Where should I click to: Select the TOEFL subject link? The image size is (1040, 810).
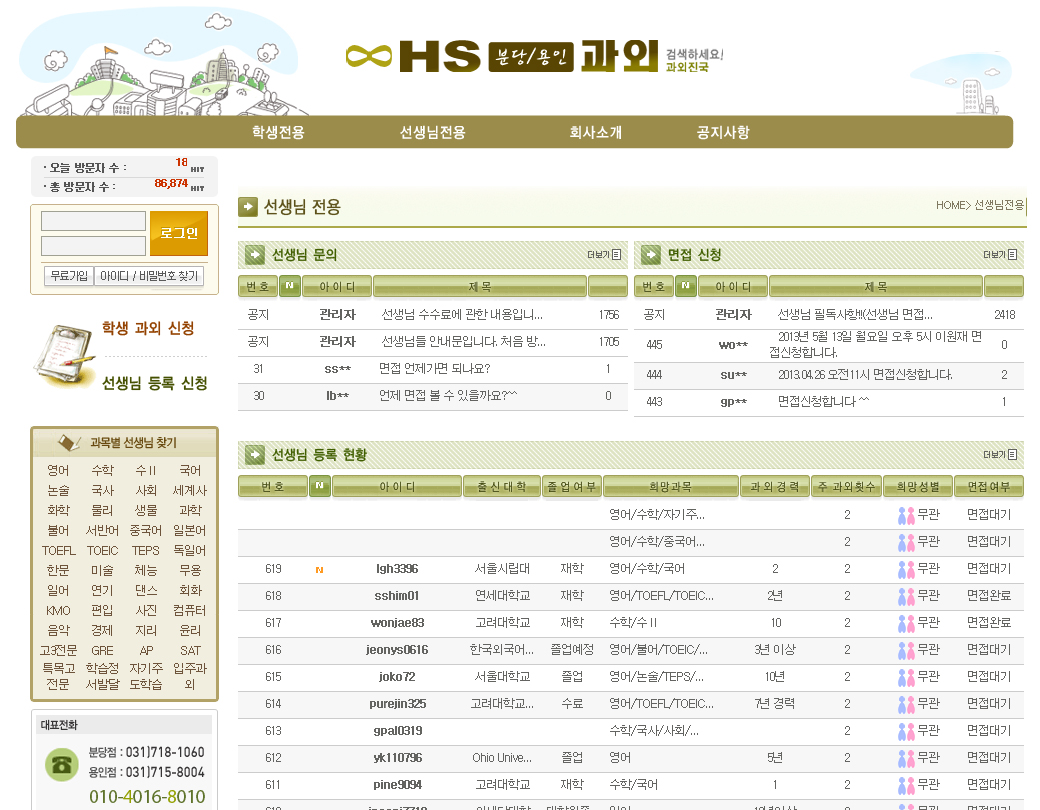tap(58, 550)
